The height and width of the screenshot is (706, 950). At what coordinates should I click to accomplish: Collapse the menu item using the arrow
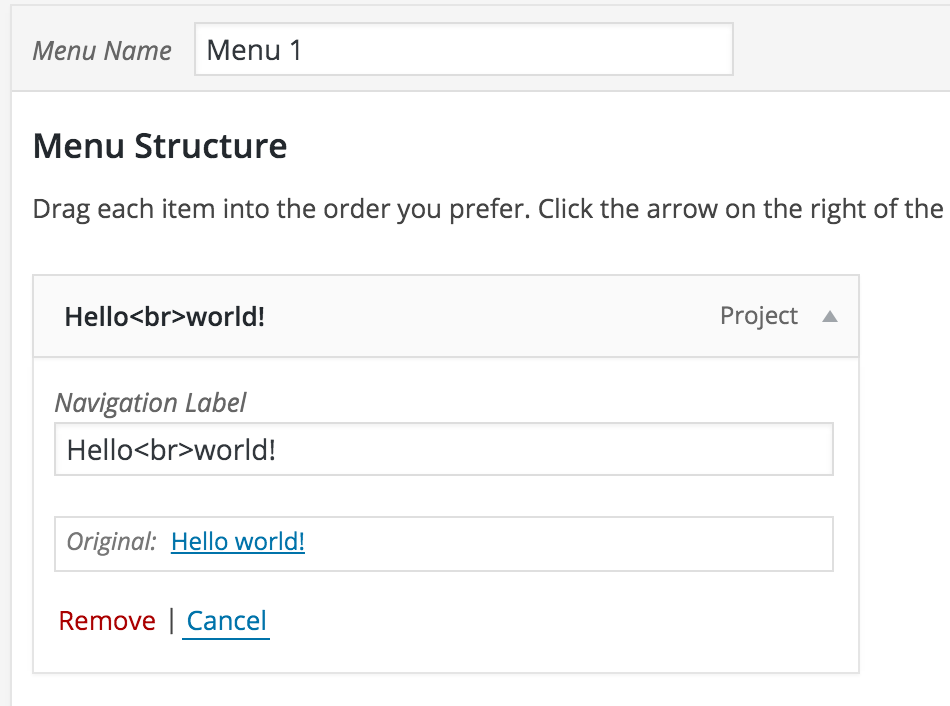coord(829,317)
